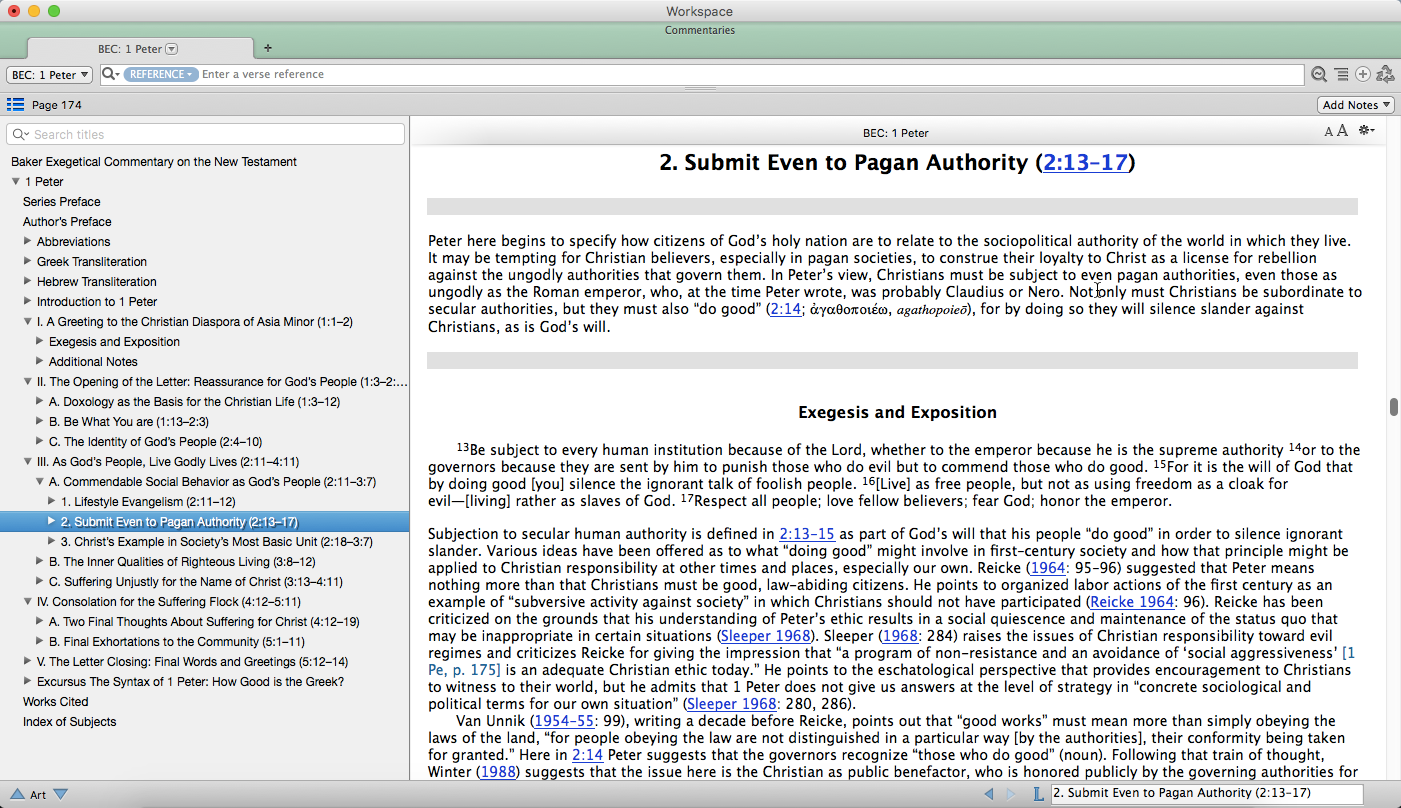Screen dimensions: 1401x808
Task: Open the tab's dropdown arrow next to BEC: 1 Peter
Action: tap(171, 48)
